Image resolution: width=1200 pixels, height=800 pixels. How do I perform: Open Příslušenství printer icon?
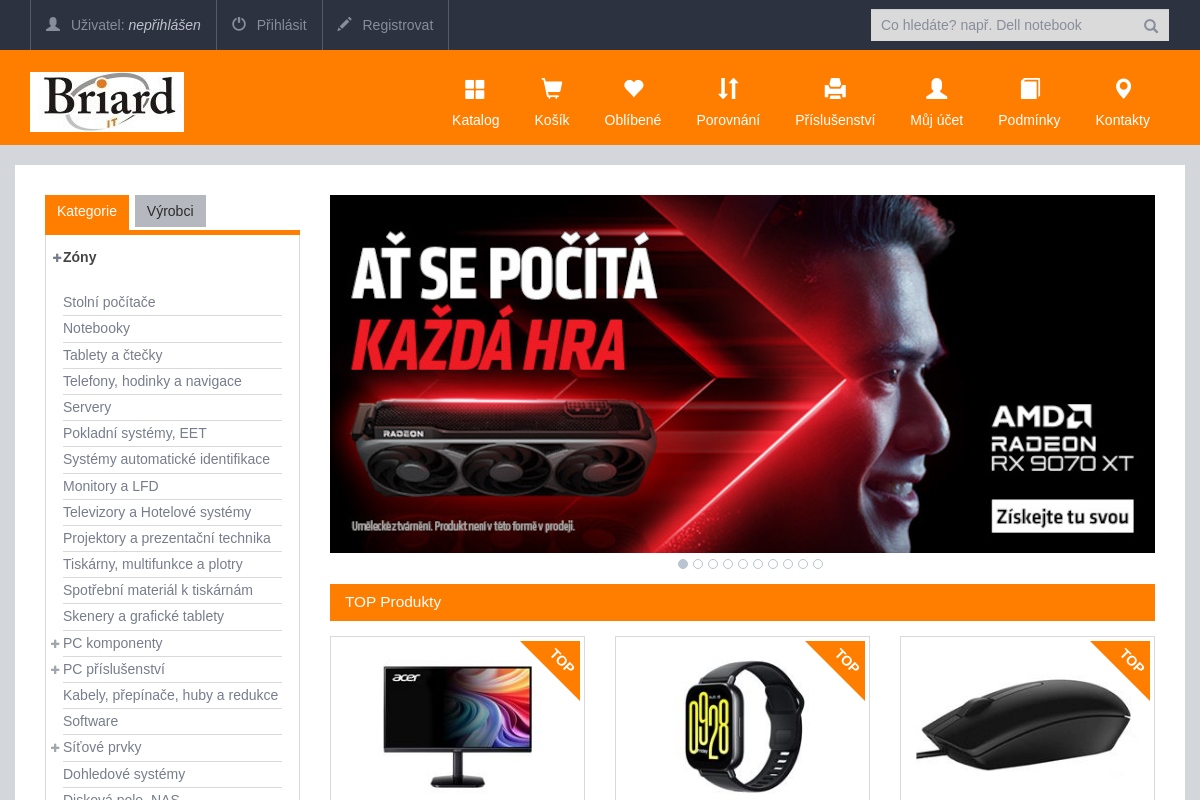(x=835, y=89)
